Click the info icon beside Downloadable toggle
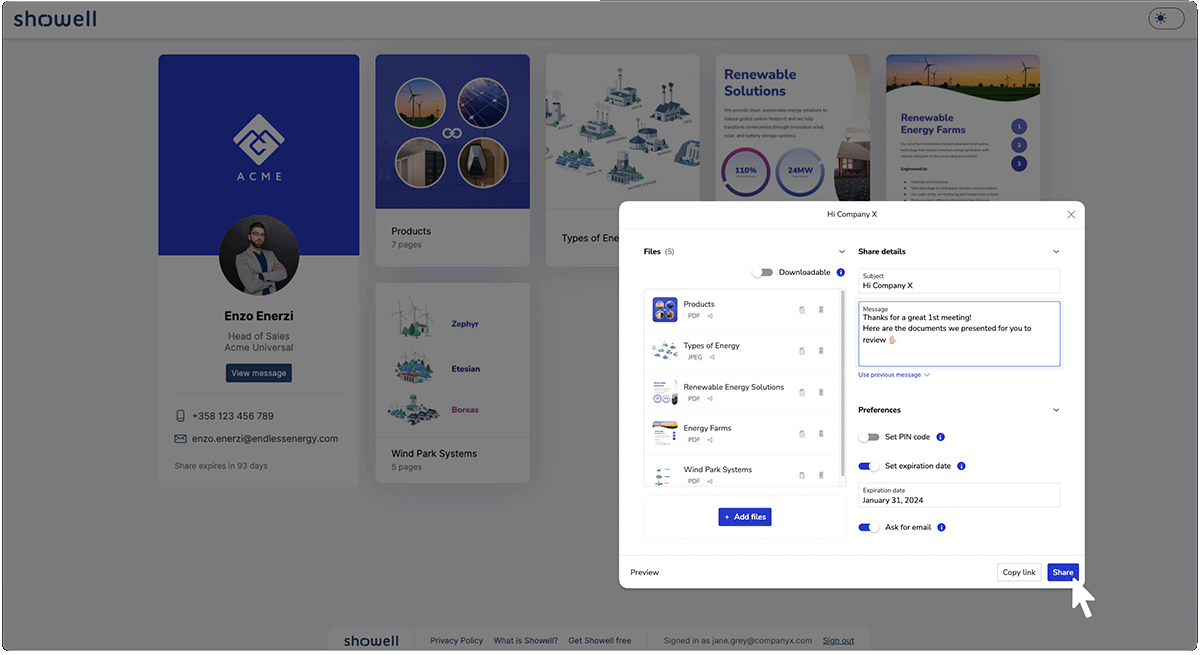The width and height of the screenshot is (1200, 655). point(840,272)
